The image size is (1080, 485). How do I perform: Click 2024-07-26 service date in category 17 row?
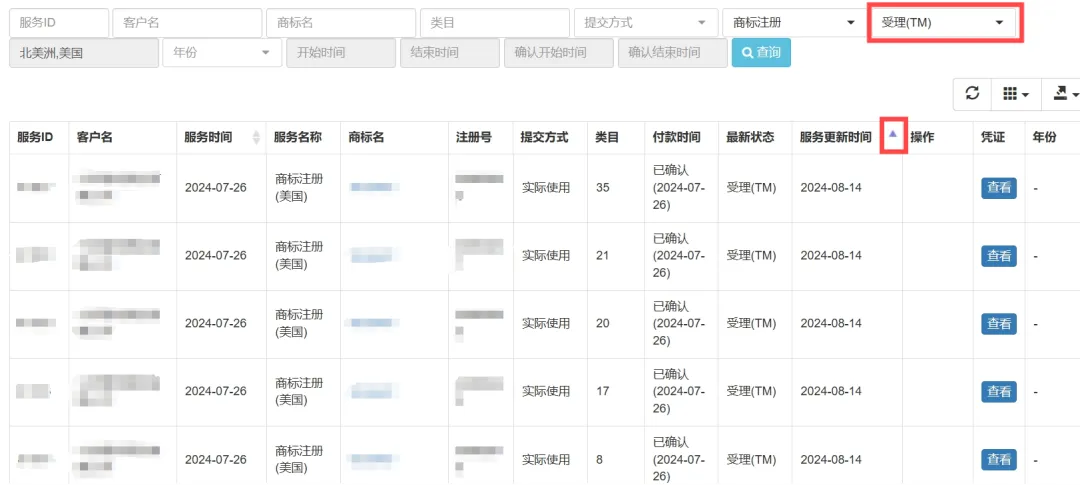(216, 391)
